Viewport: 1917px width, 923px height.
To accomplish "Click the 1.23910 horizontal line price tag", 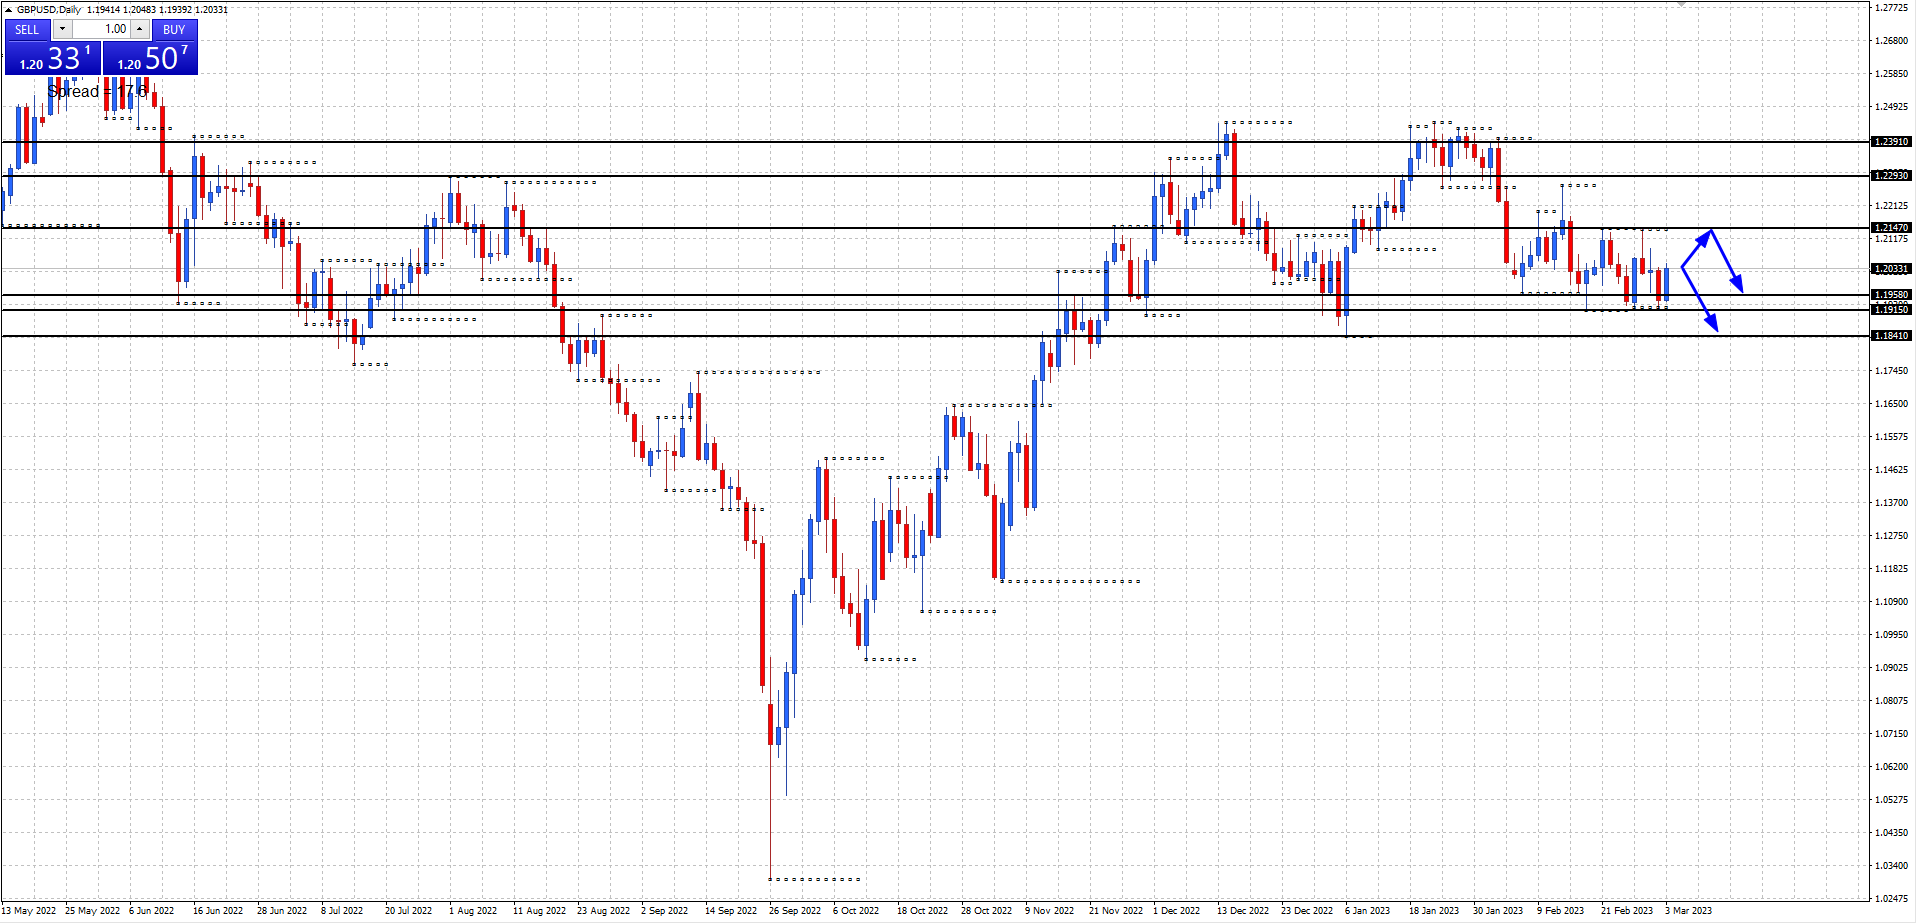I will [1891, 142].
